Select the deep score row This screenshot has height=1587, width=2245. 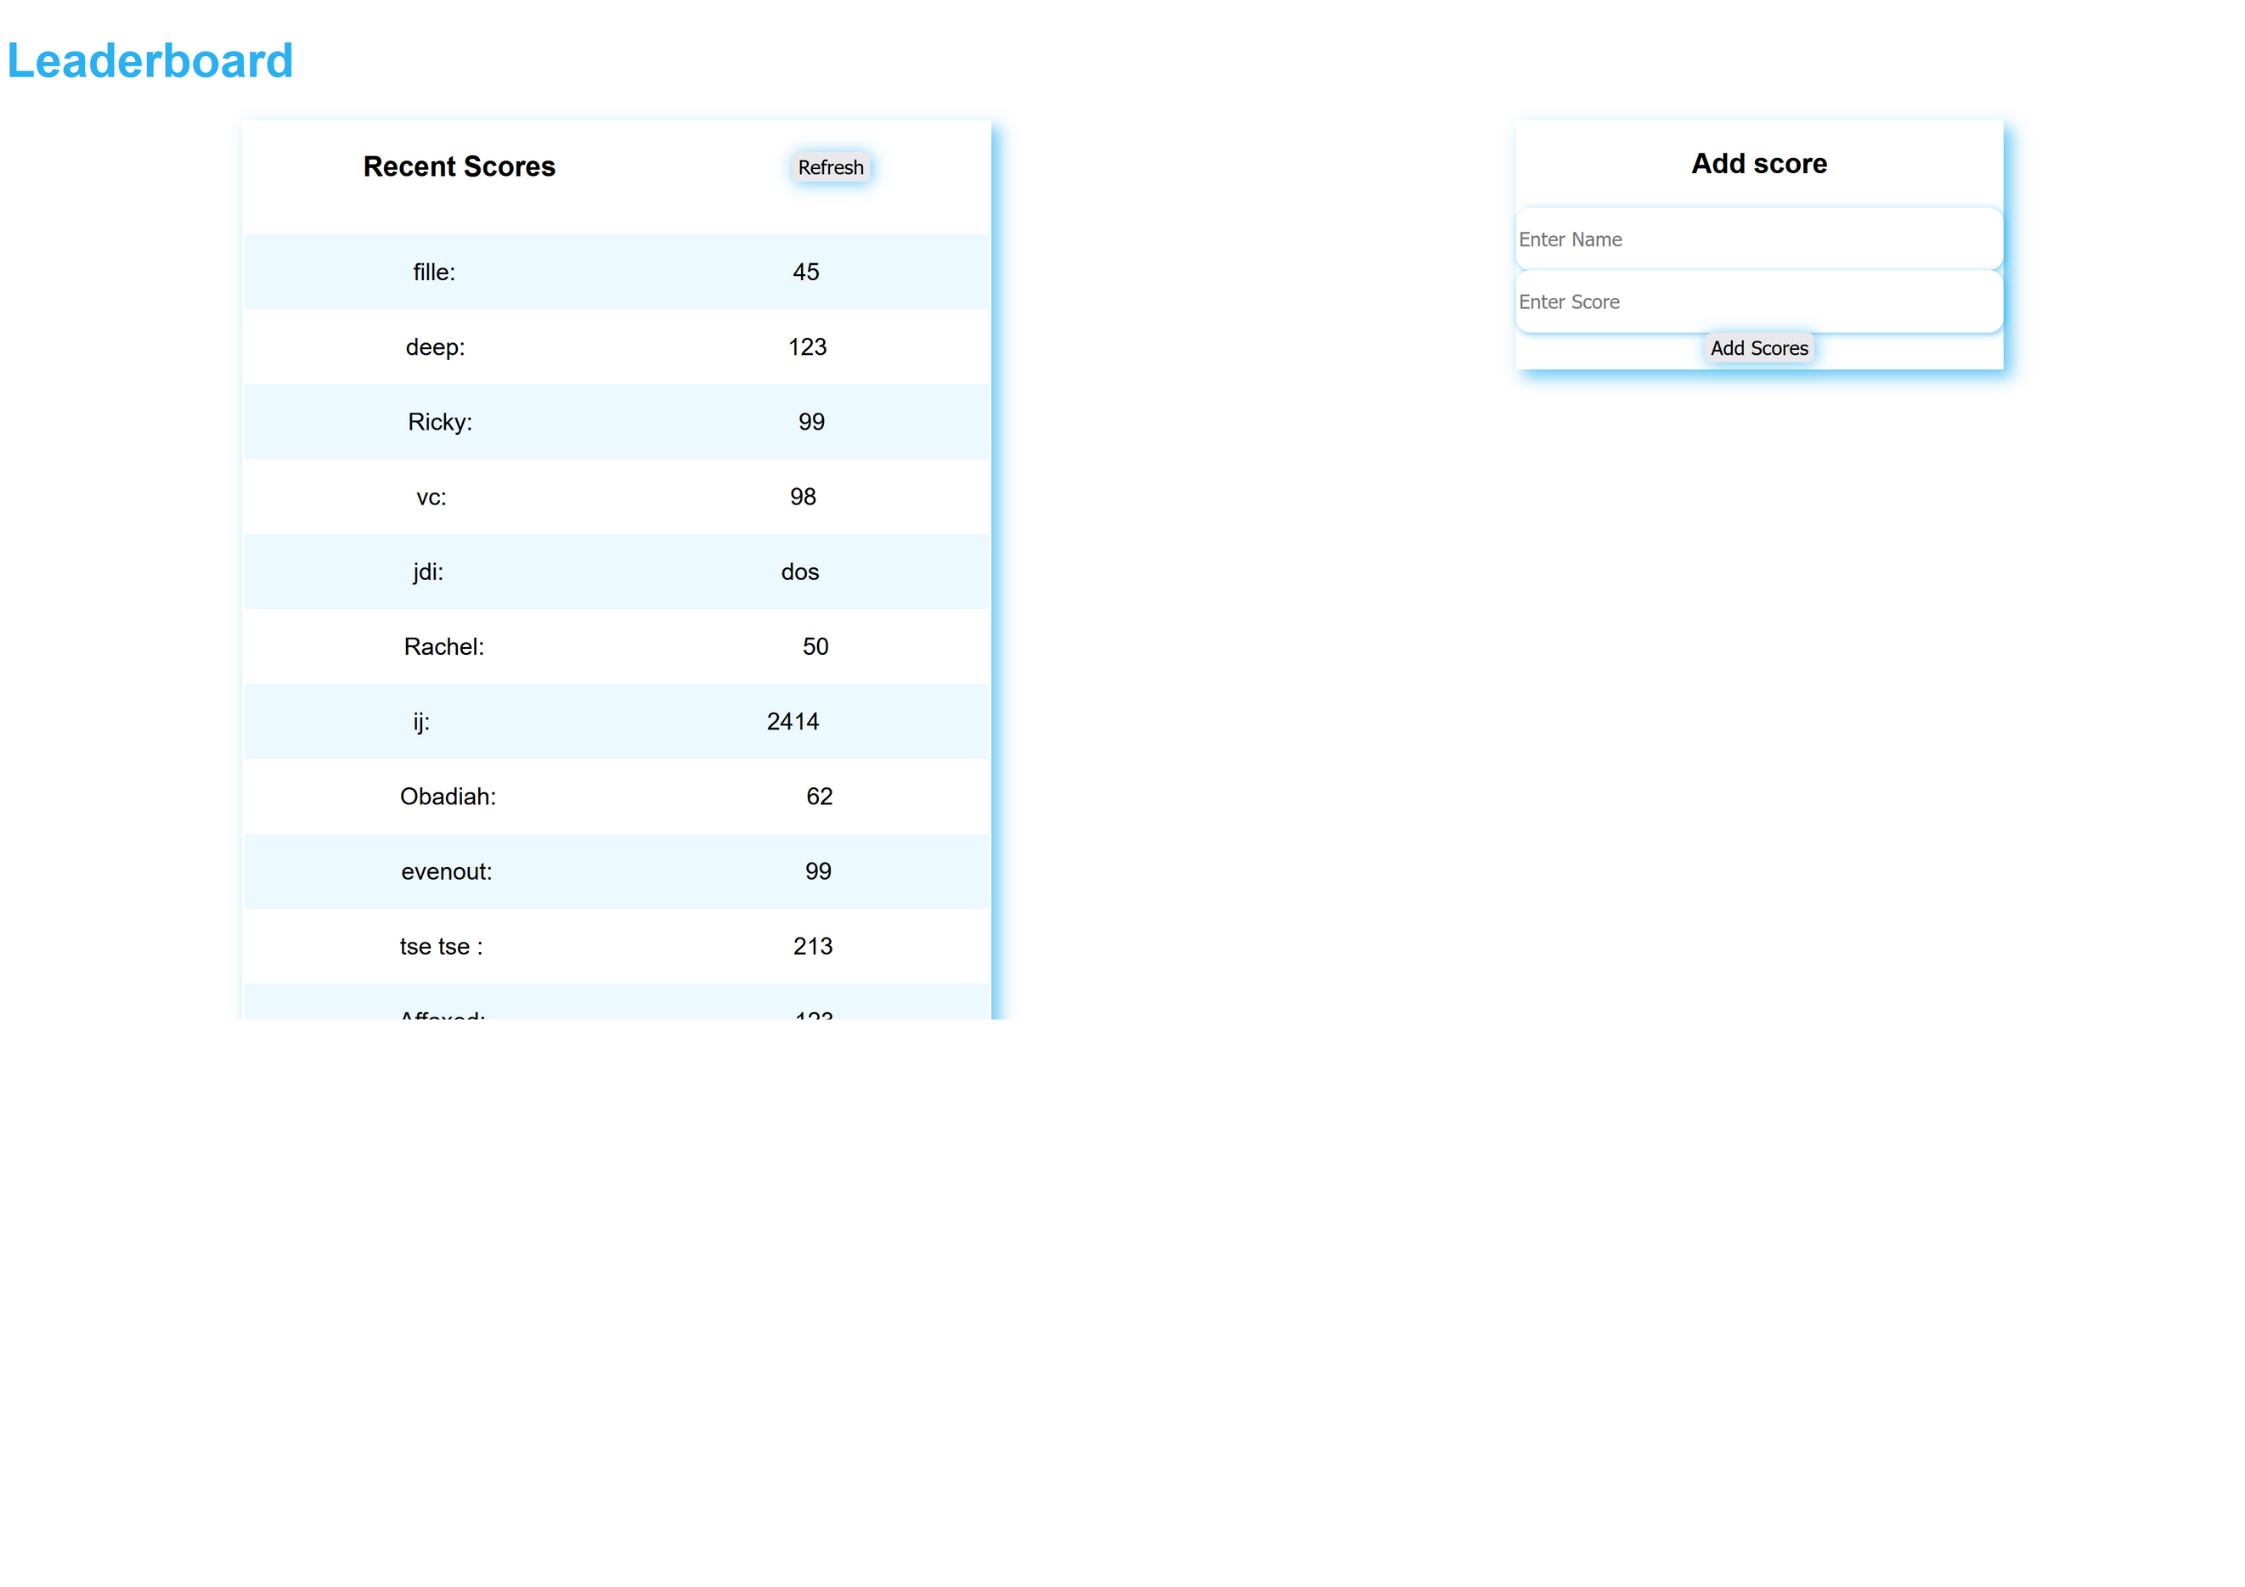616,347
